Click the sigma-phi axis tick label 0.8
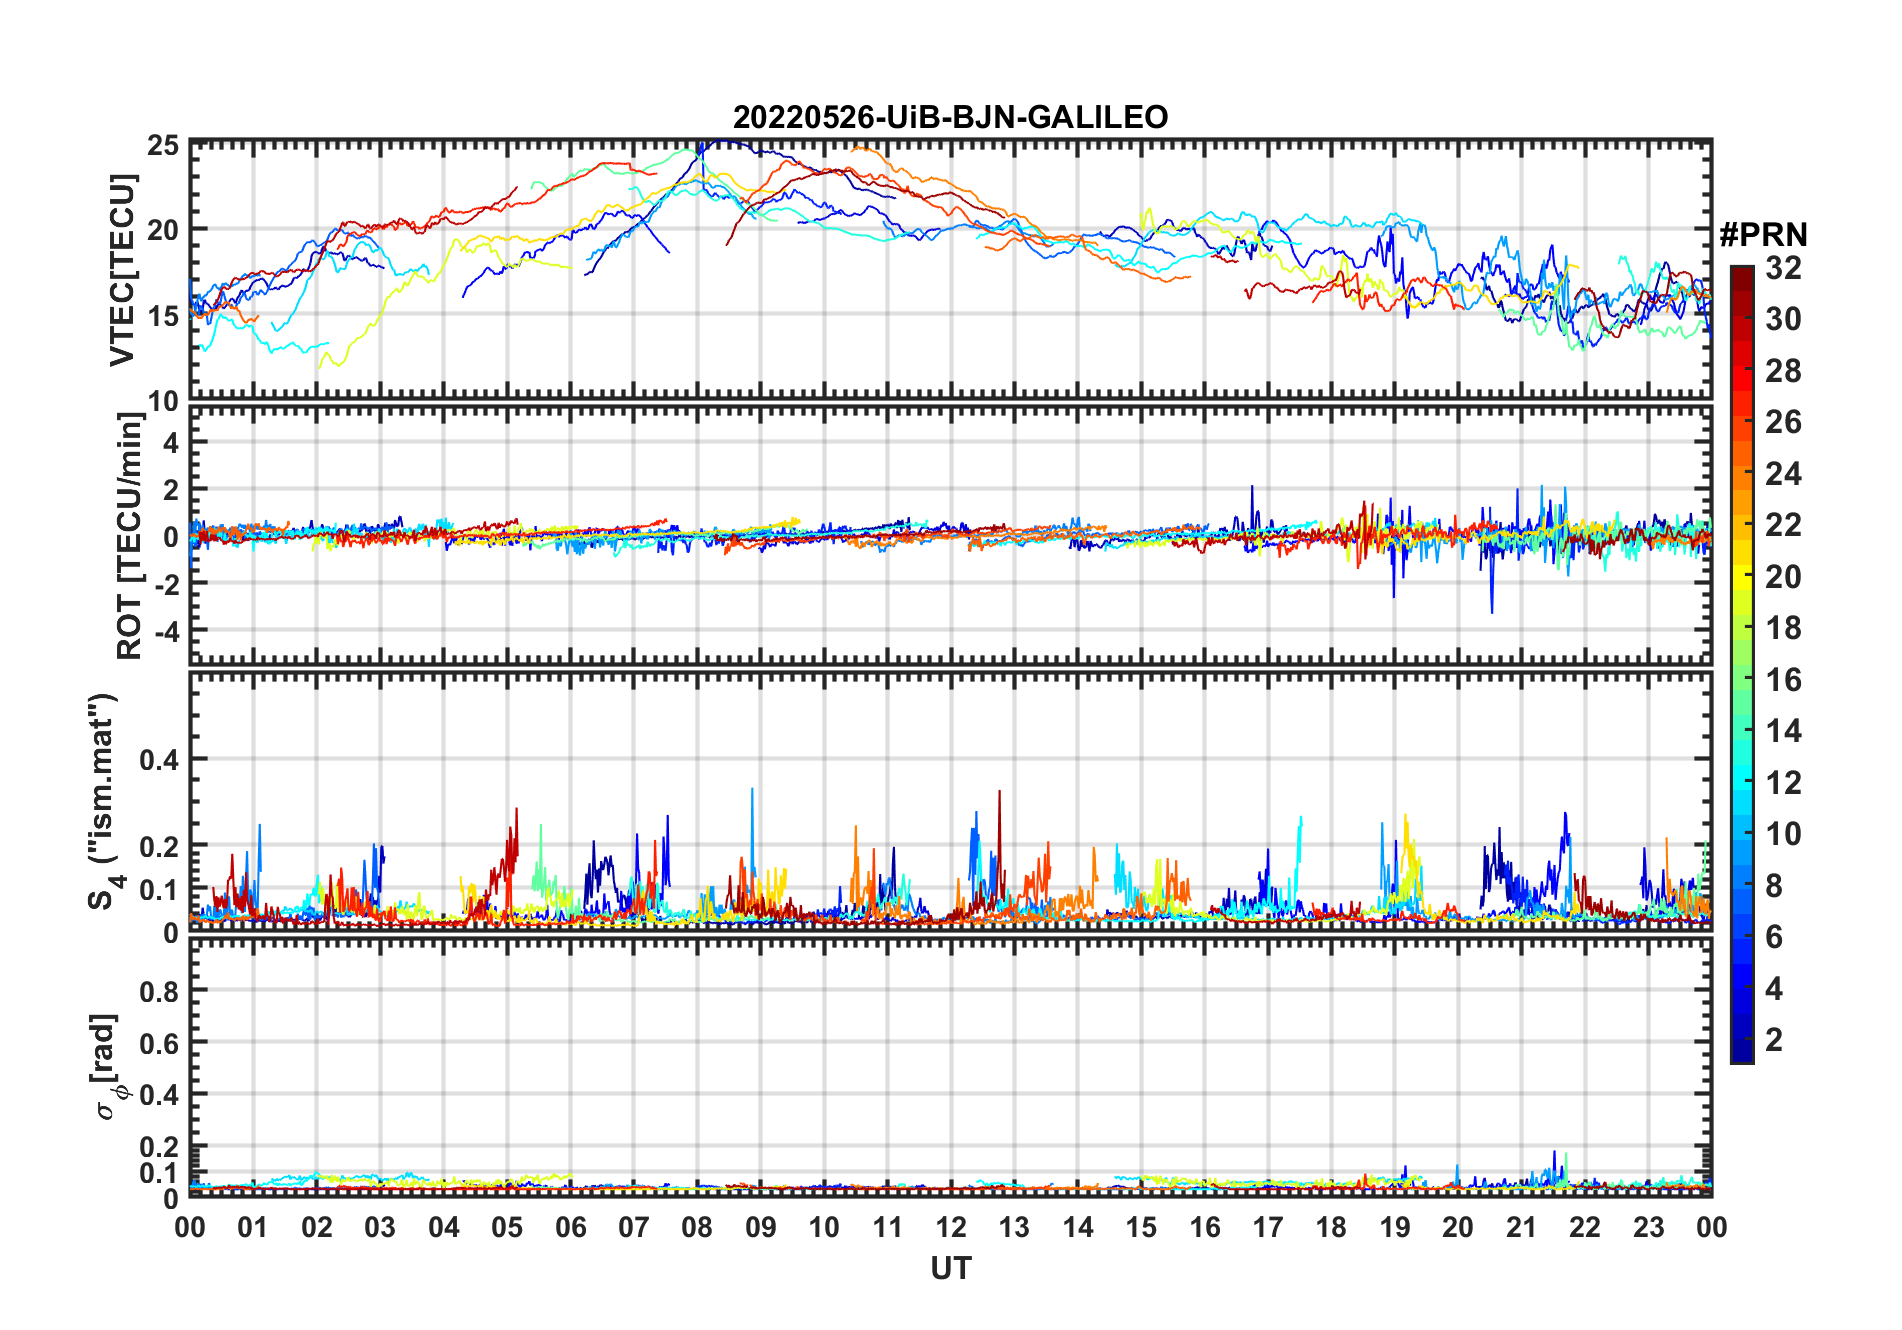Screen dimensions: 1902x1330 point(159,992)
